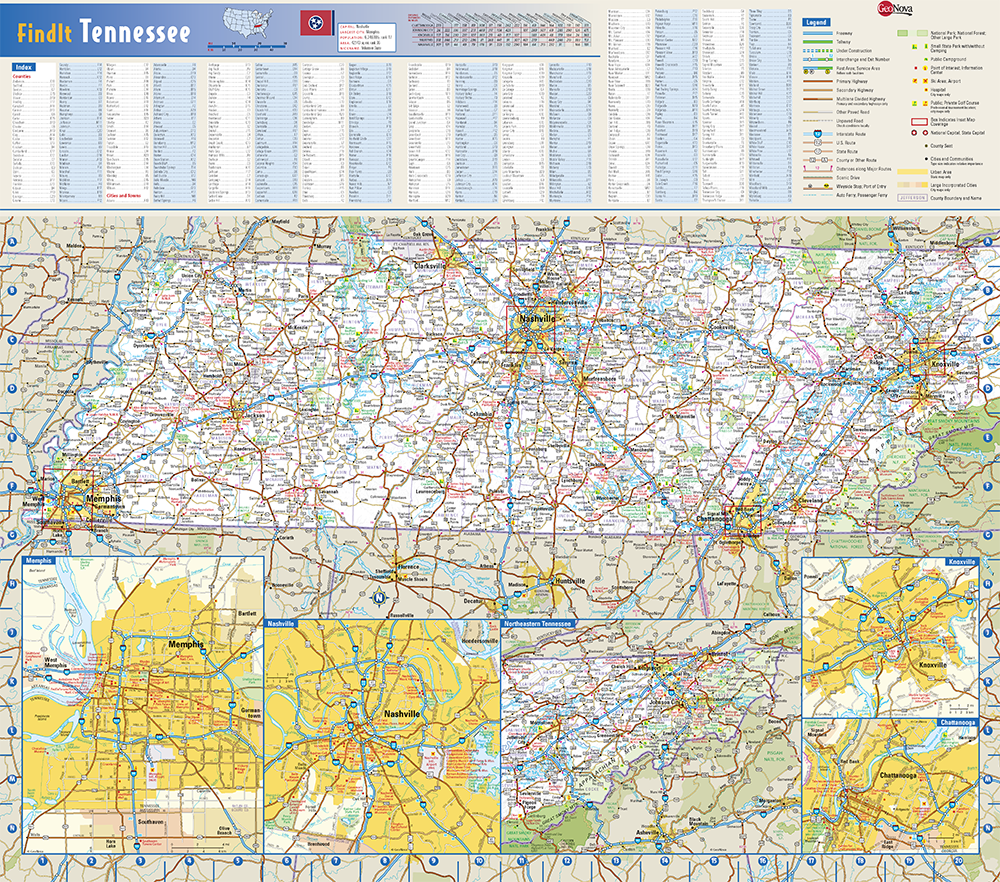The image size is (1000, 882).
Task: Click the Legend header label
Action: [x=816, y=22]
